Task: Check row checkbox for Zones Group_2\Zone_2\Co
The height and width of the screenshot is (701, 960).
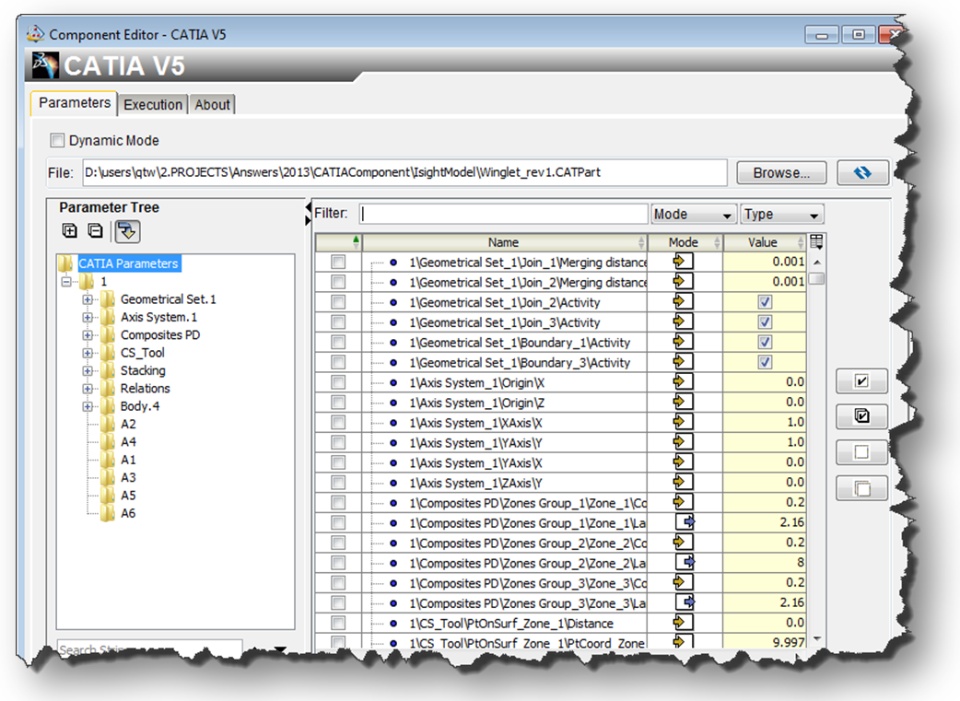Action: [338, 543]
